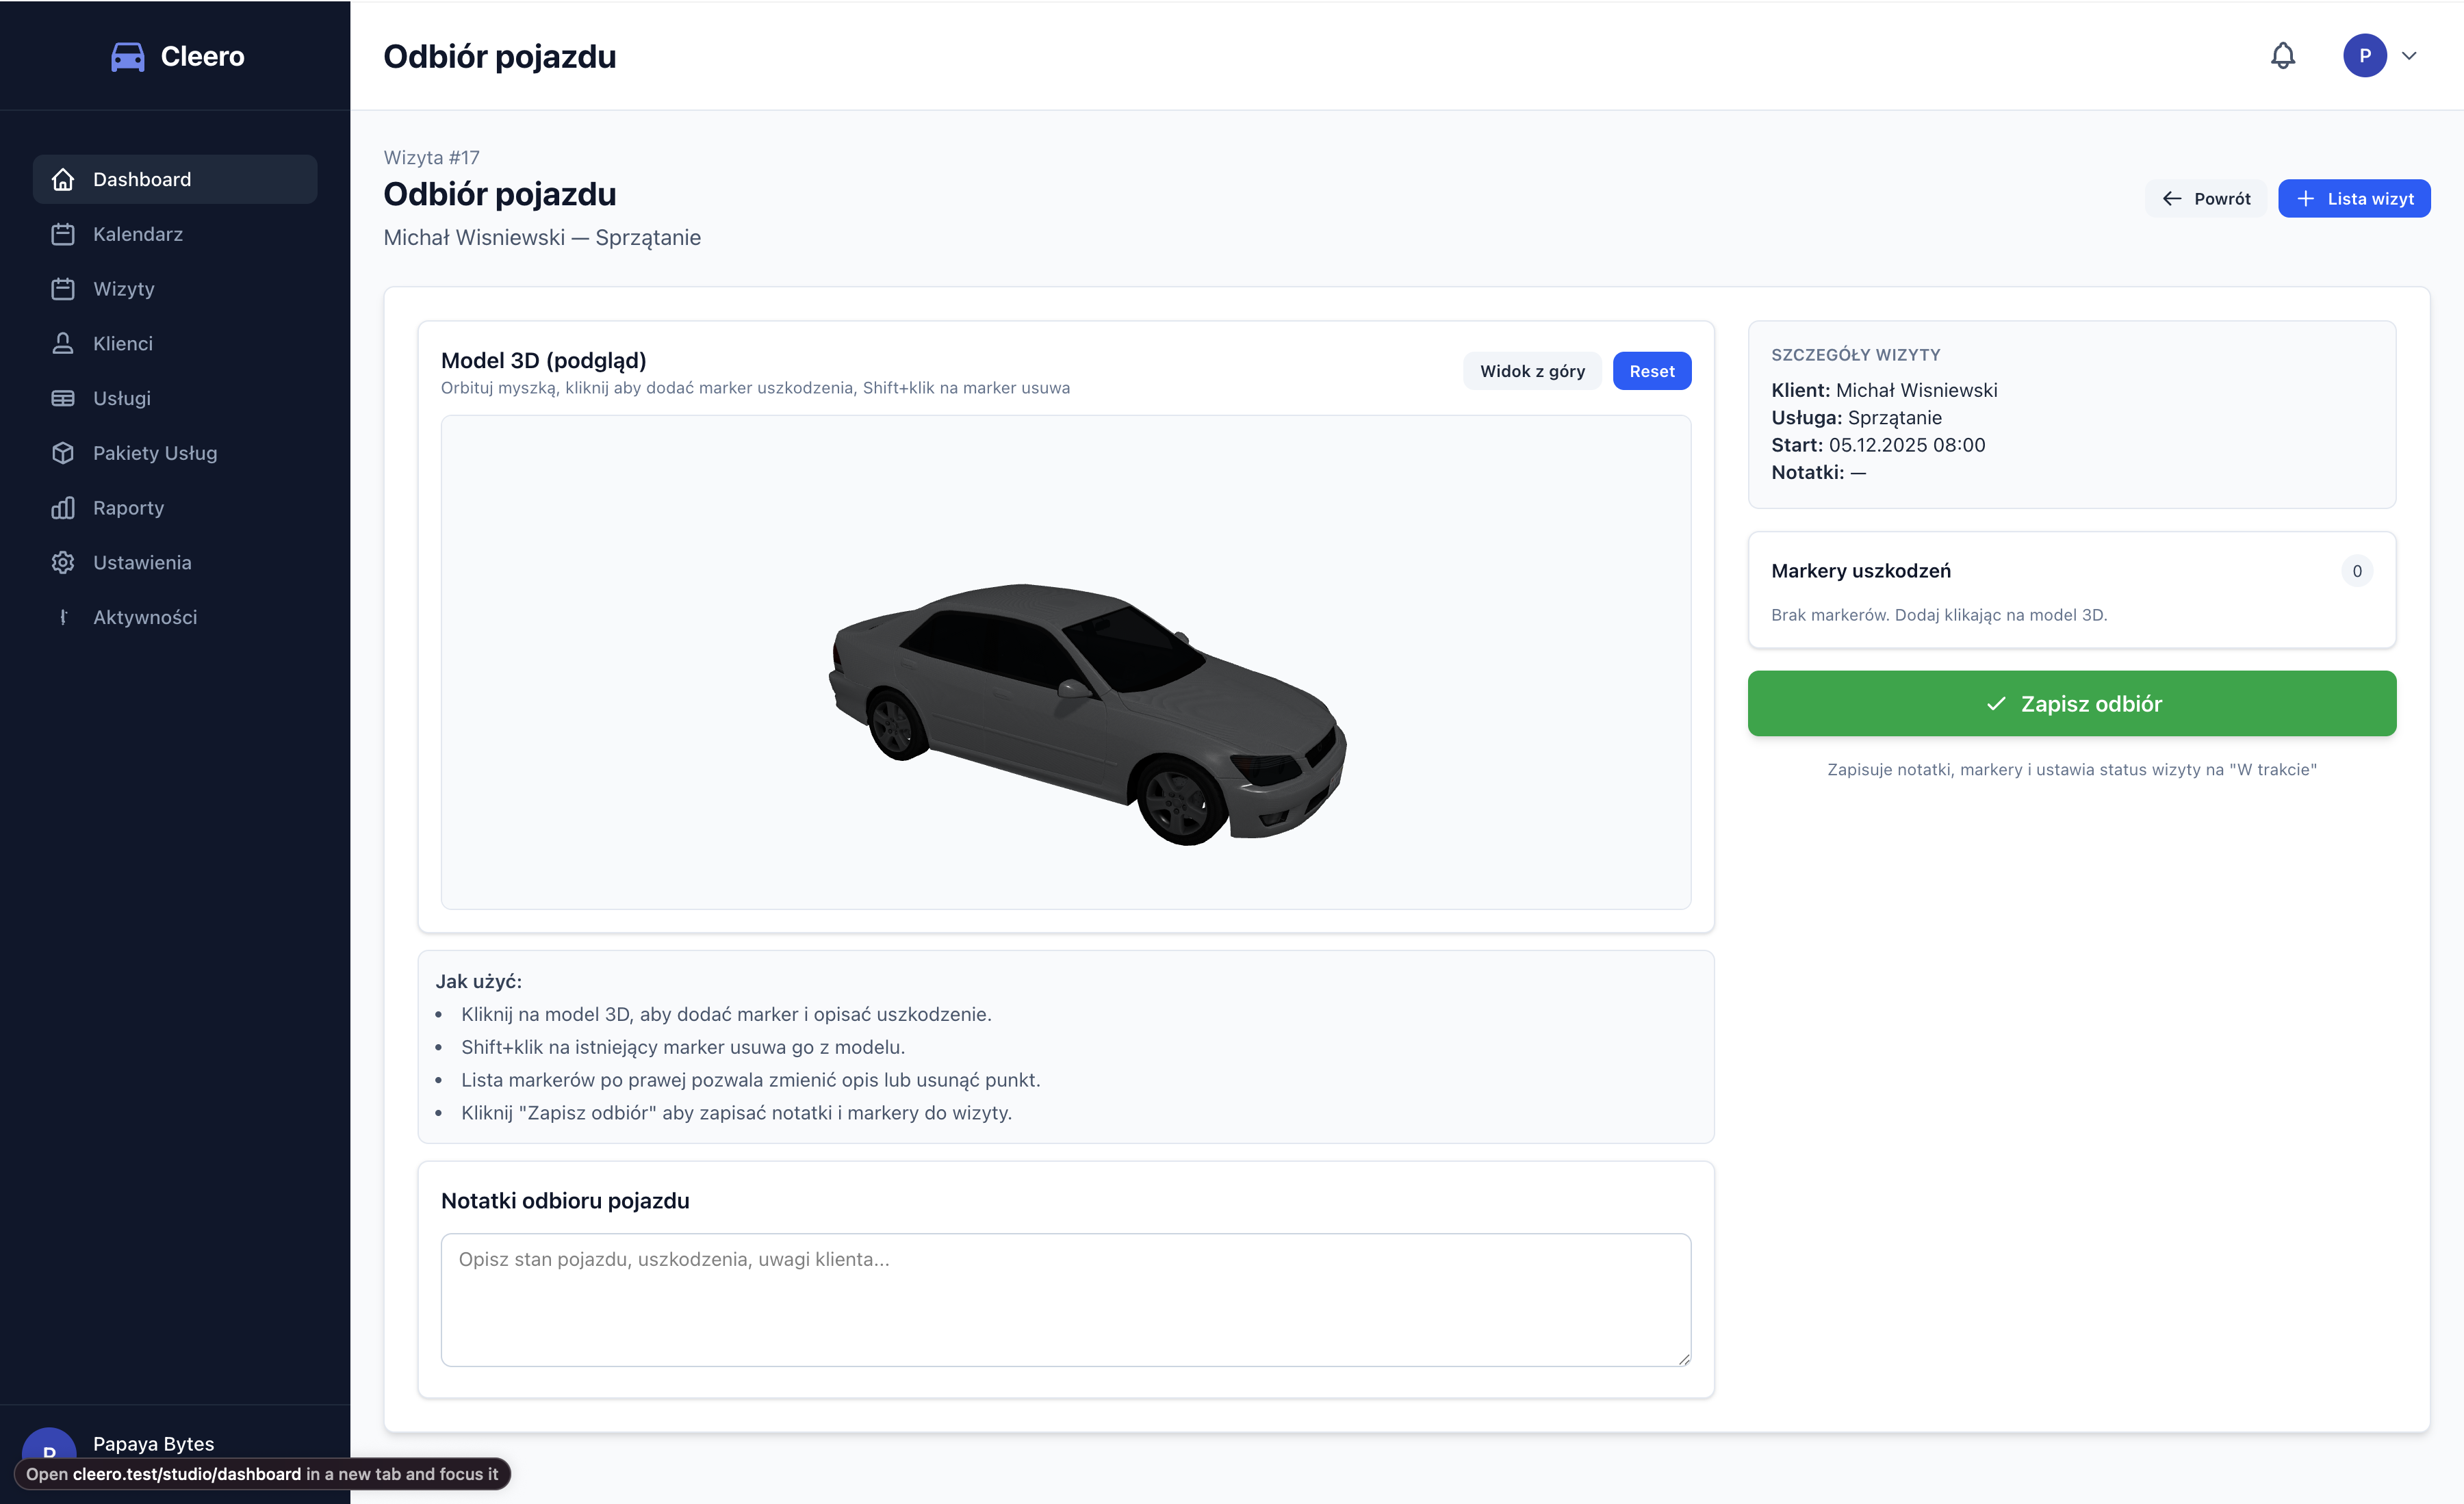2464x1504 pixels.
Task: Focus the vehicle pickup notes textarea
Action: pyautogui.click(x=1065, y=1299)
